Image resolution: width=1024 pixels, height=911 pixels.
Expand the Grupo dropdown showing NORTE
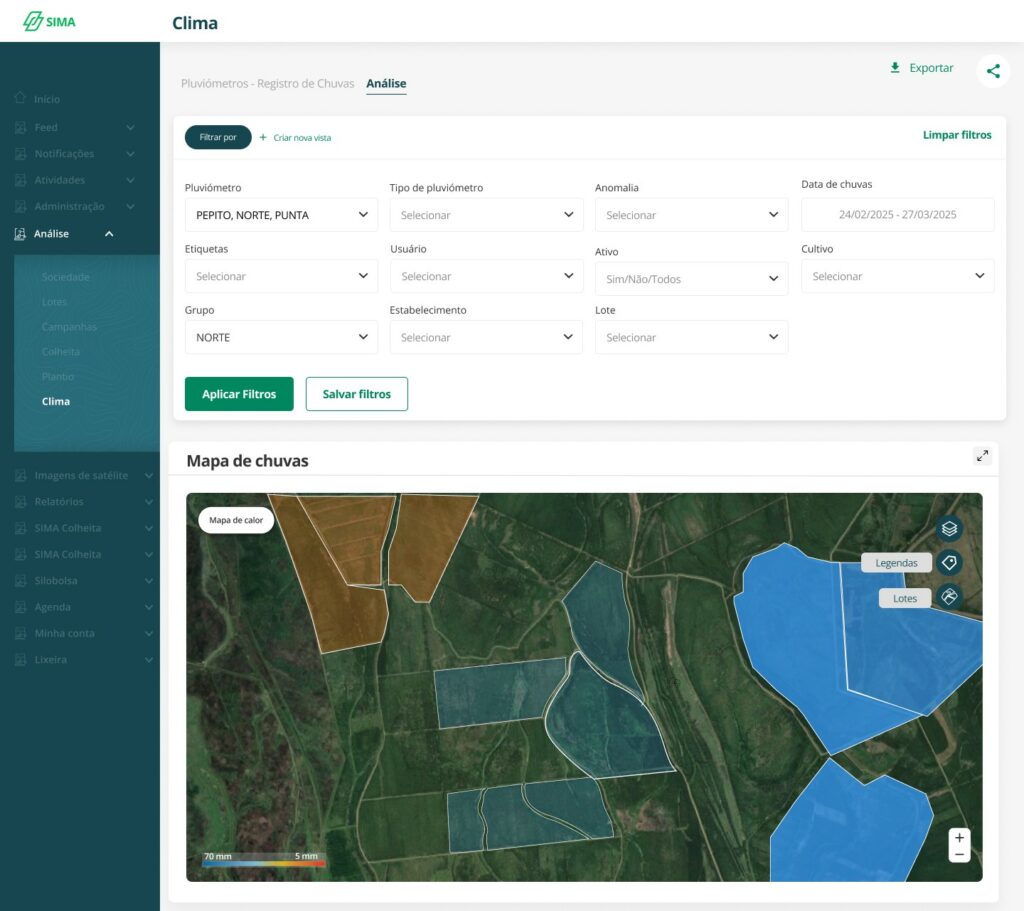pos(281,337)
